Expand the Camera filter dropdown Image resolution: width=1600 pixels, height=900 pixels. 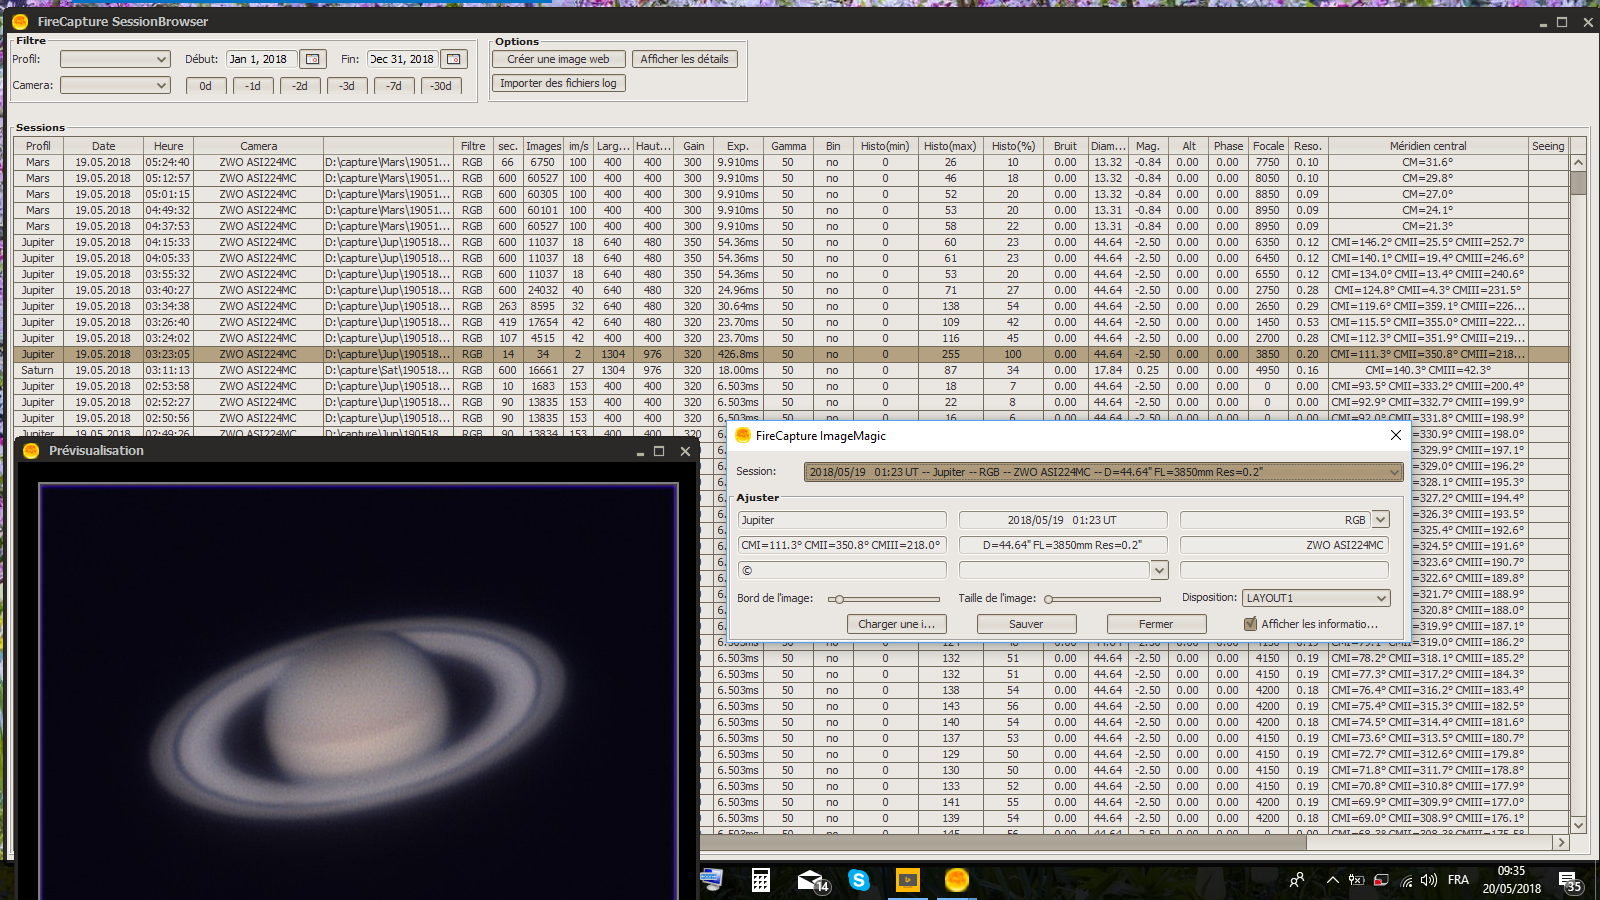point(115,86)
